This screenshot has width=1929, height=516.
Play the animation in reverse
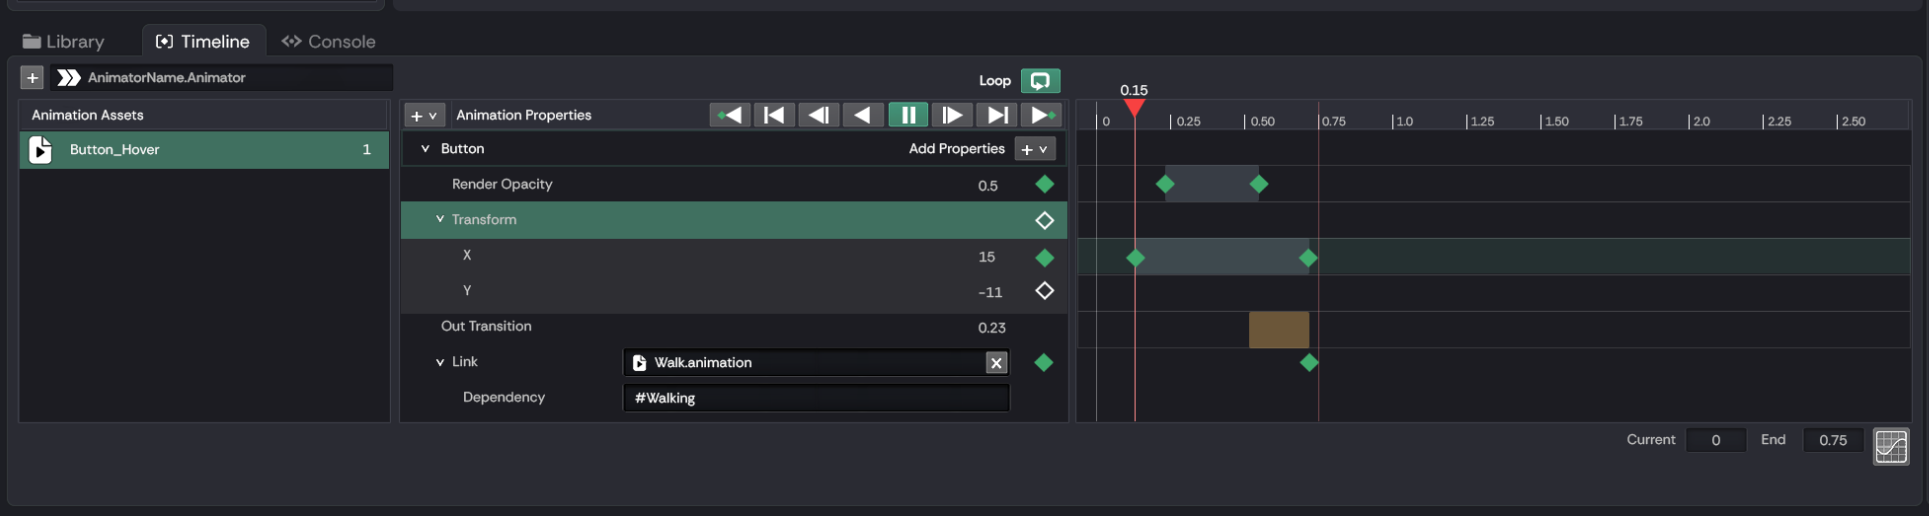[862, 115]
